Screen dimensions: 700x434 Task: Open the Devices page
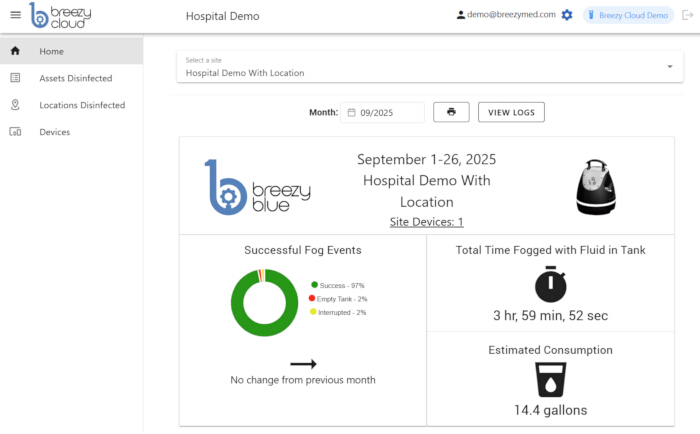(71, 132)
